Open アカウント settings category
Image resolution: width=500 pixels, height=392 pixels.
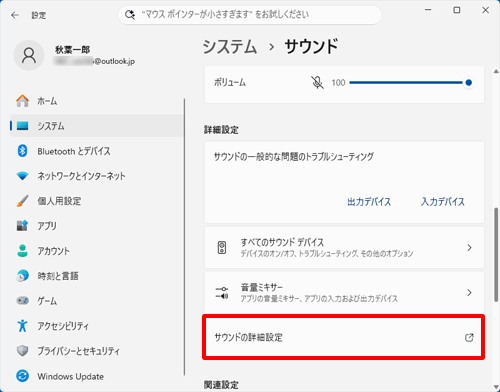tap(97, 251)
